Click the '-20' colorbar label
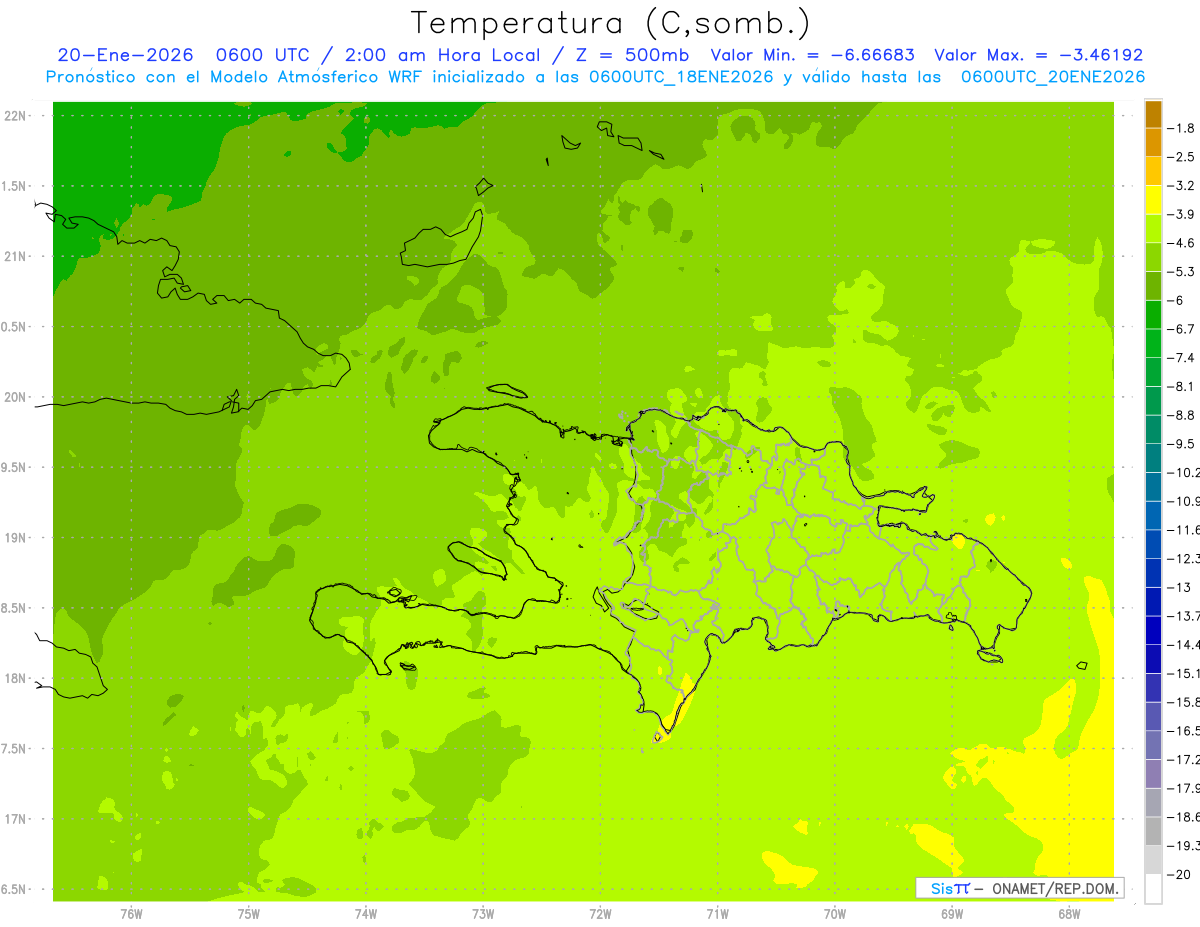Viewport: 1200px width, 927px height. coord(1181,875)
